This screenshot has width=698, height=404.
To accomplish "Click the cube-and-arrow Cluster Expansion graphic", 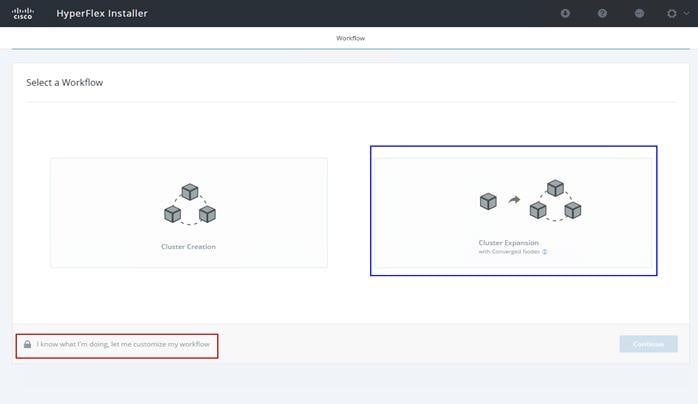I will click(530, 200).
